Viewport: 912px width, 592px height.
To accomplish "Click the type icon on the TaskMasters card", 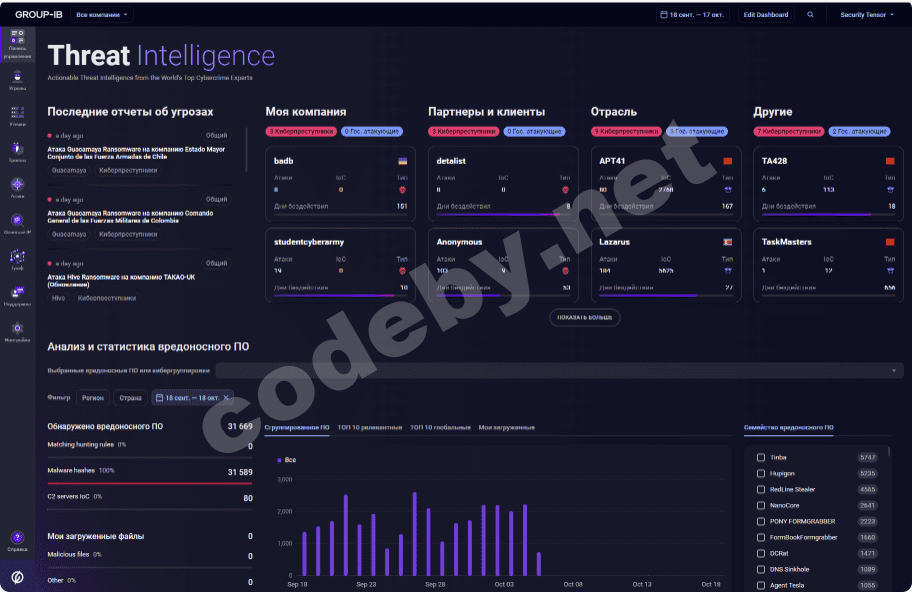I will click(890, 271).
